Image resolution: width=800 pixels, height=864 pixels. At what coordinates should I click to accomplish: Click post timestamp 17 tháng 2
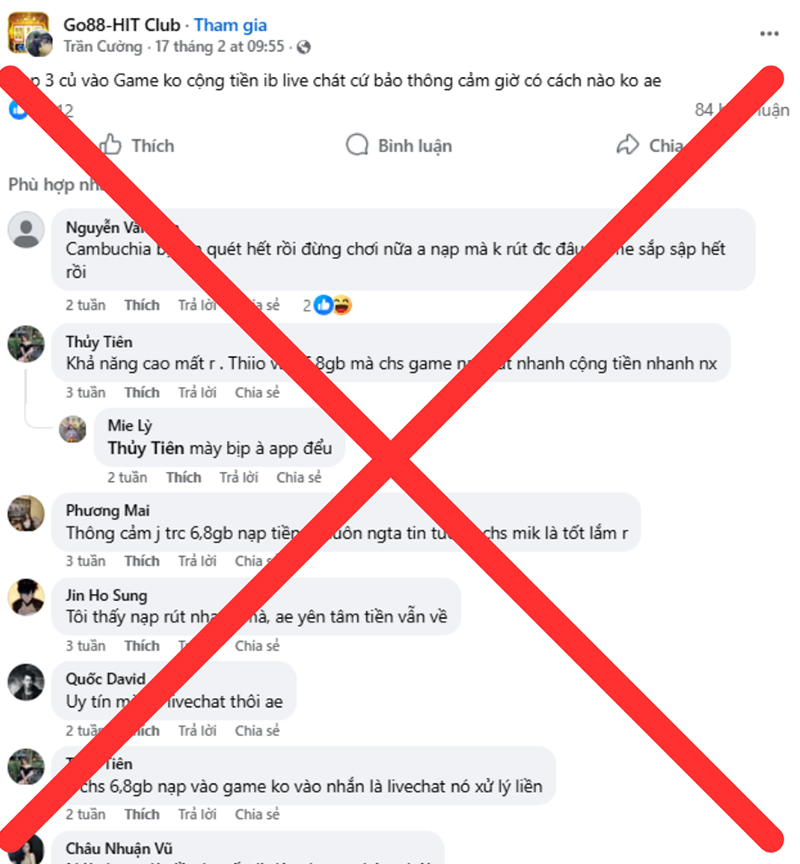[x=220, y=47]
